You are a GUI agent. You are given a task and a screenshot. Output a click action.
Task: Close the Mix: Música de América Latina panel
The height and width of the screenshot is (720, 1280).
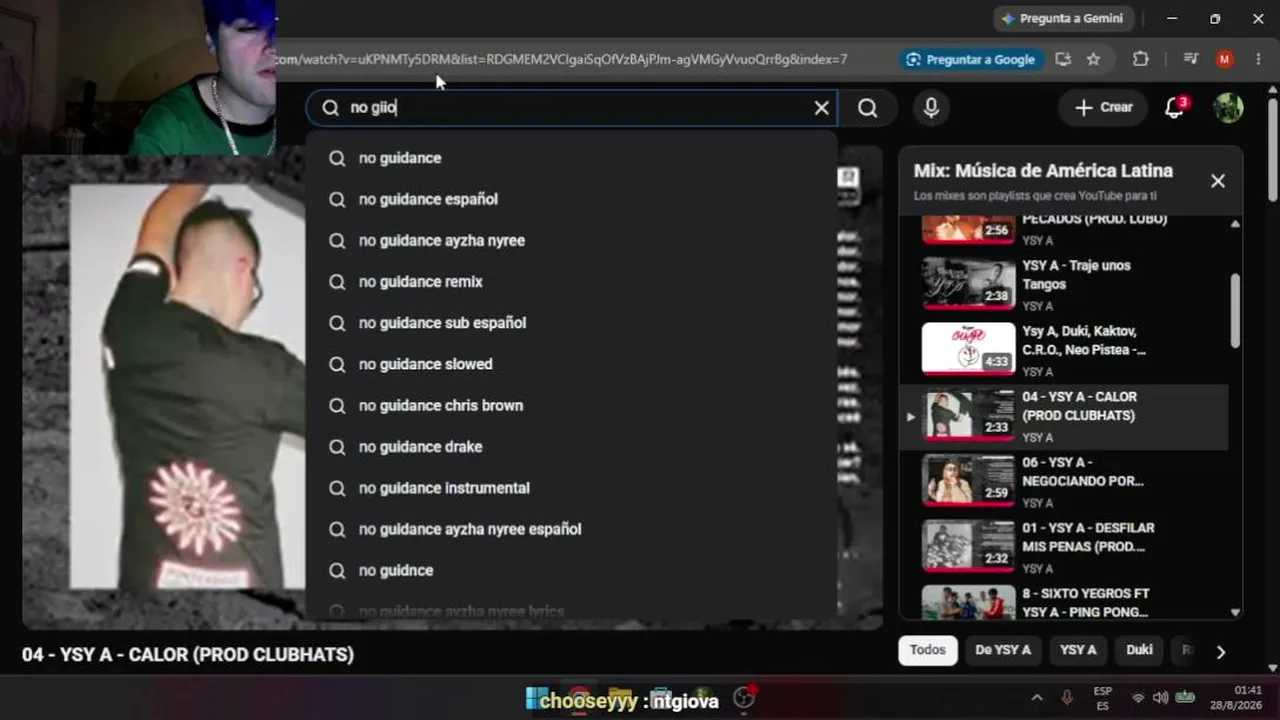click(x=1217, y=181)
